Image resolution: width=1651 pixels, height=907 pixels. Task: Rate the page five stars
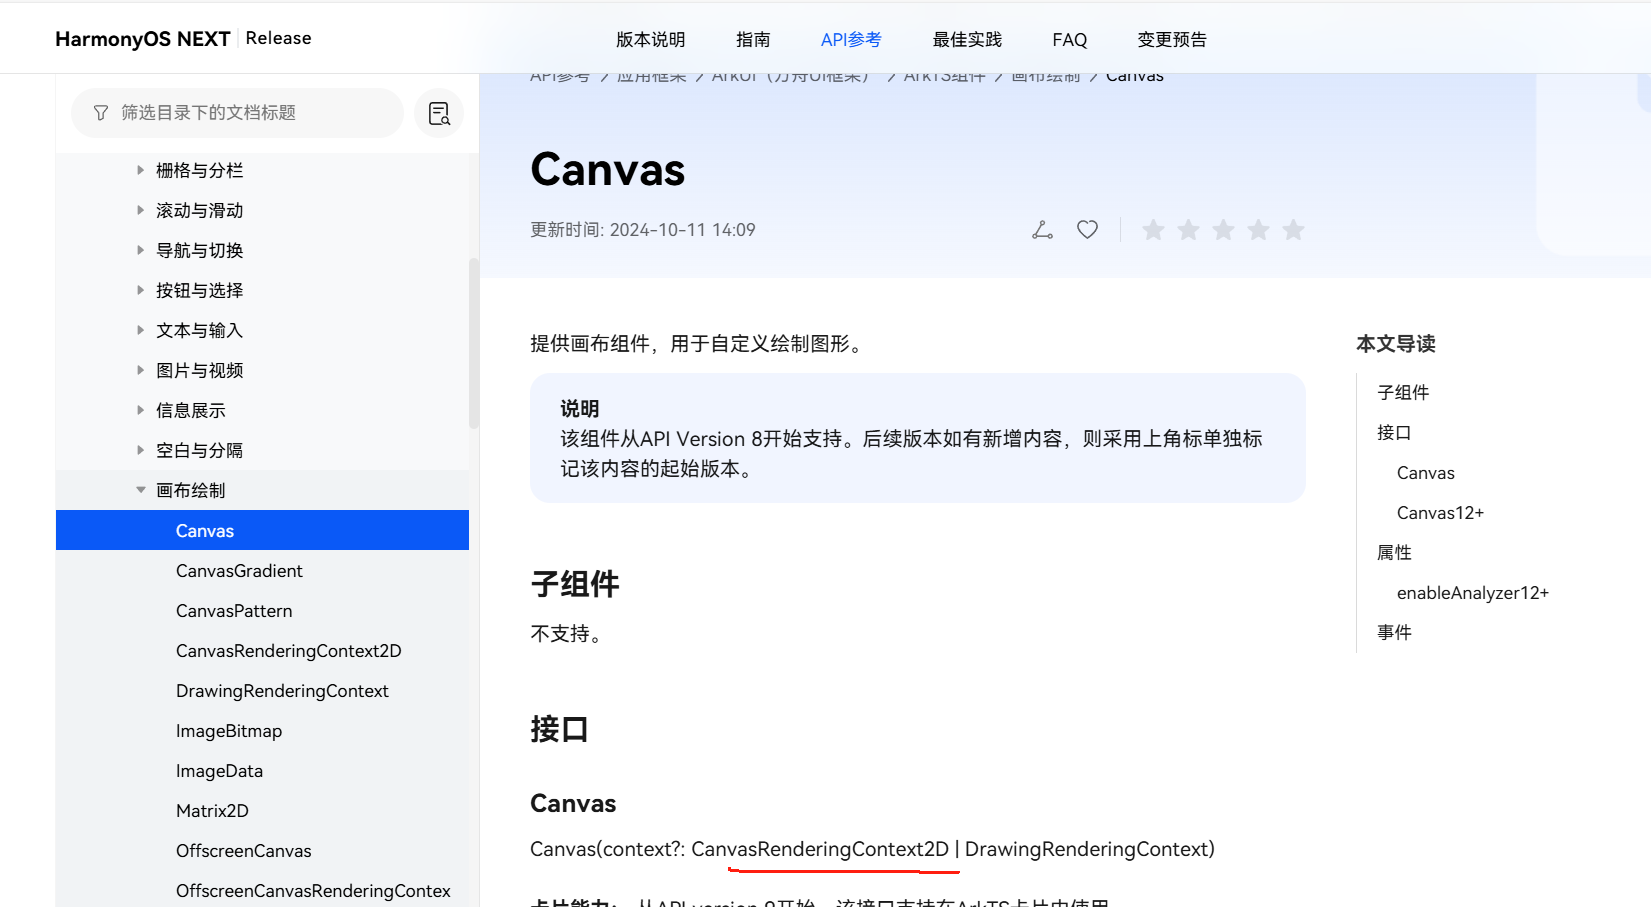point(1293,230)
